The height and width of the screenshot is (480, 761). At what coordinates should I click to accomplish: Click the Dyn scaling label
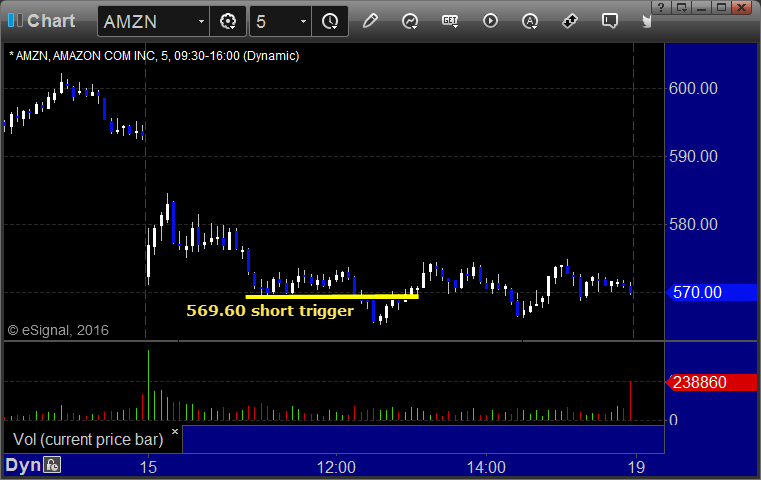23,465
